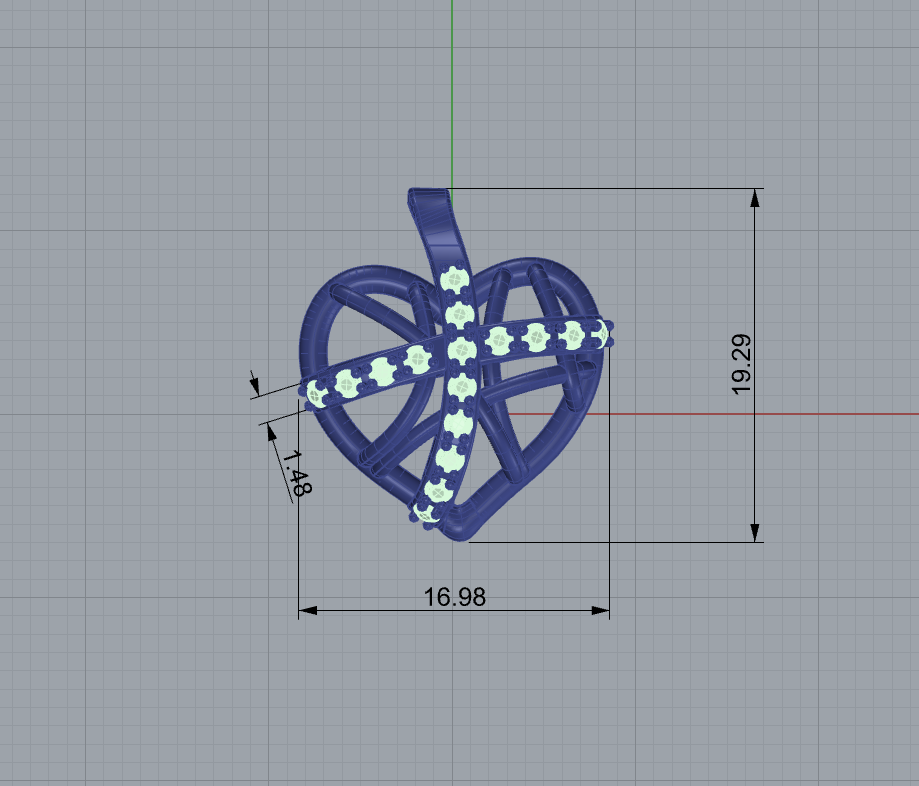Click the center gem where the bands cross
The width and height of the screenshot is (919, 786).
pos(461,350)
